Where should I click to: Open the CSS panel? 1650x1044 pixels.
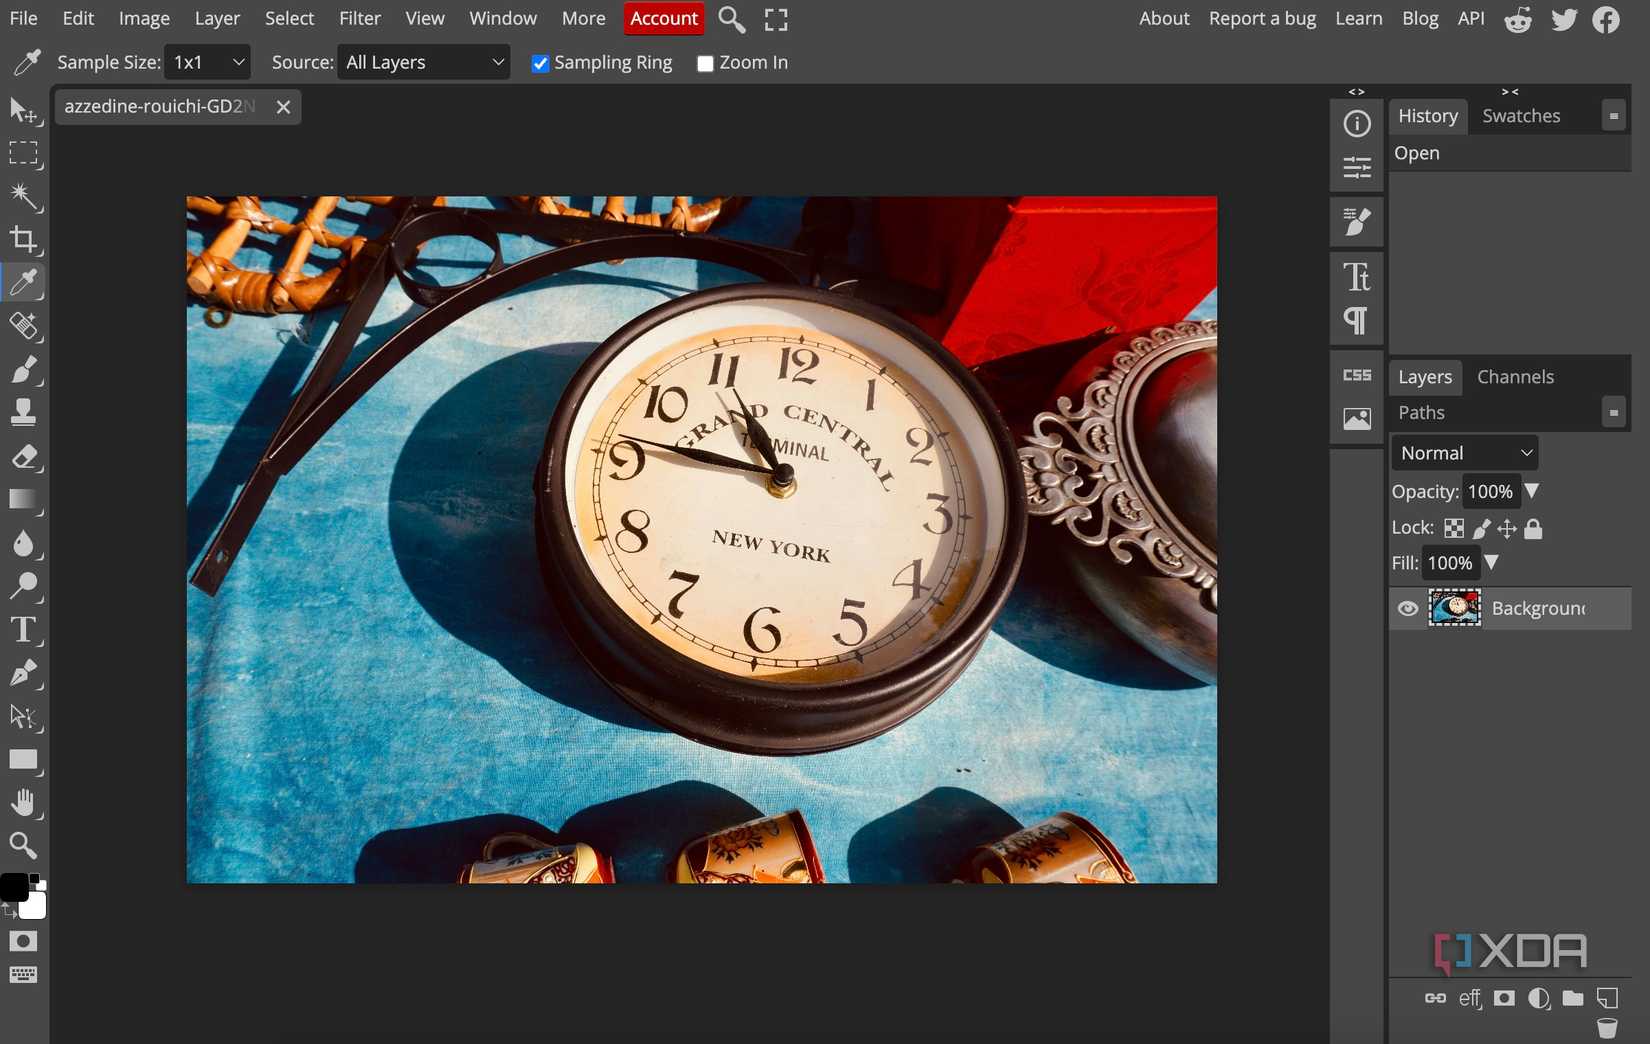click(1356, 374)
